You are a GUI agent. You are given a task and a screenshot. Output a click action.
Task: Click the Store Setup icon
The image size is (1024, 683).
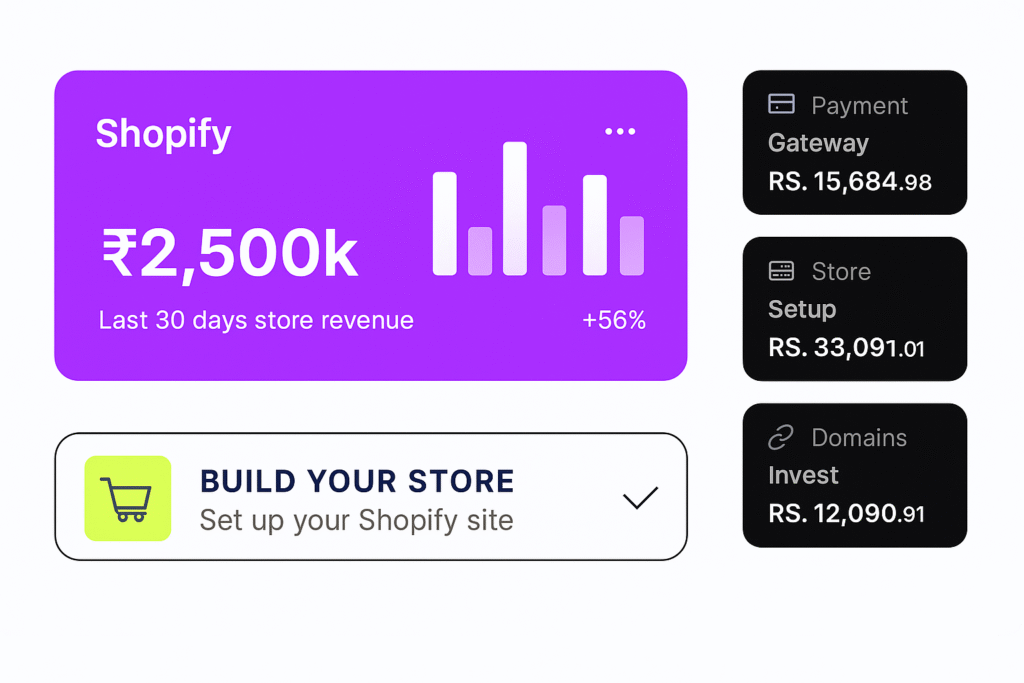[781, 270]
